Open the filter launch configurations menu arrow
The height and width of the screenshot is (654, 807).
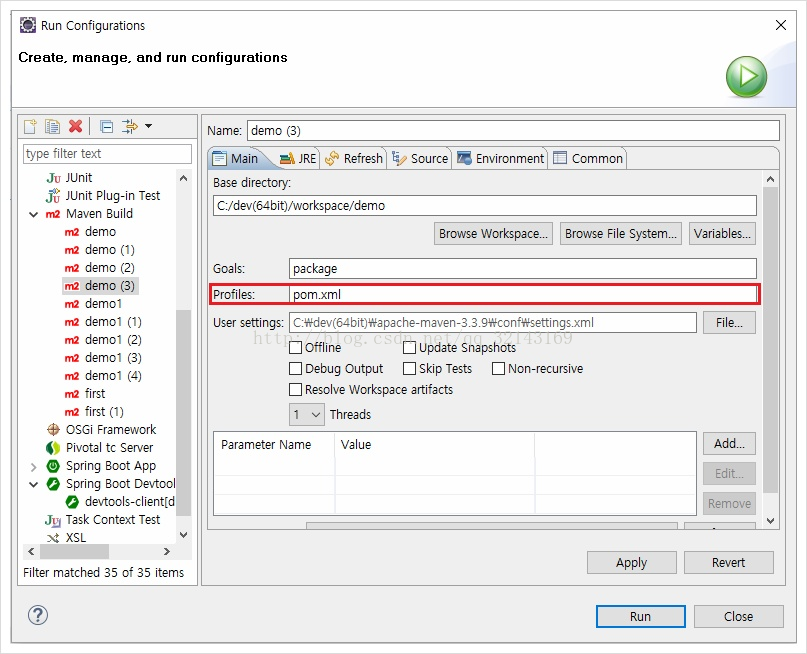click(148, 126)
